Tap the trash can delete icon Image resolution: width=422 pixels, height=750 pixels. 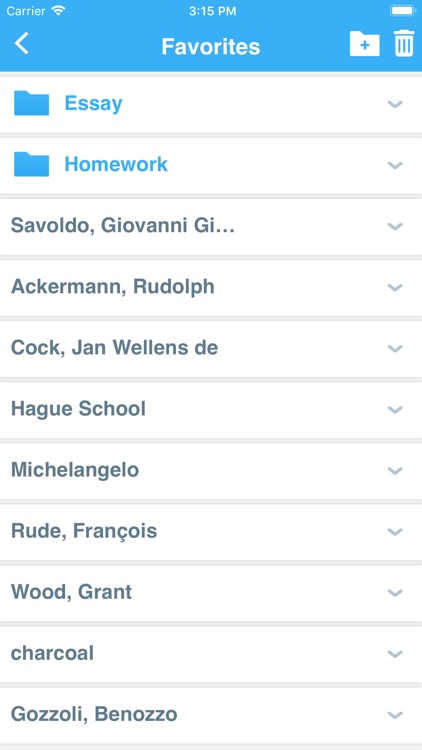pyautogui.click(x=404, y=44)
